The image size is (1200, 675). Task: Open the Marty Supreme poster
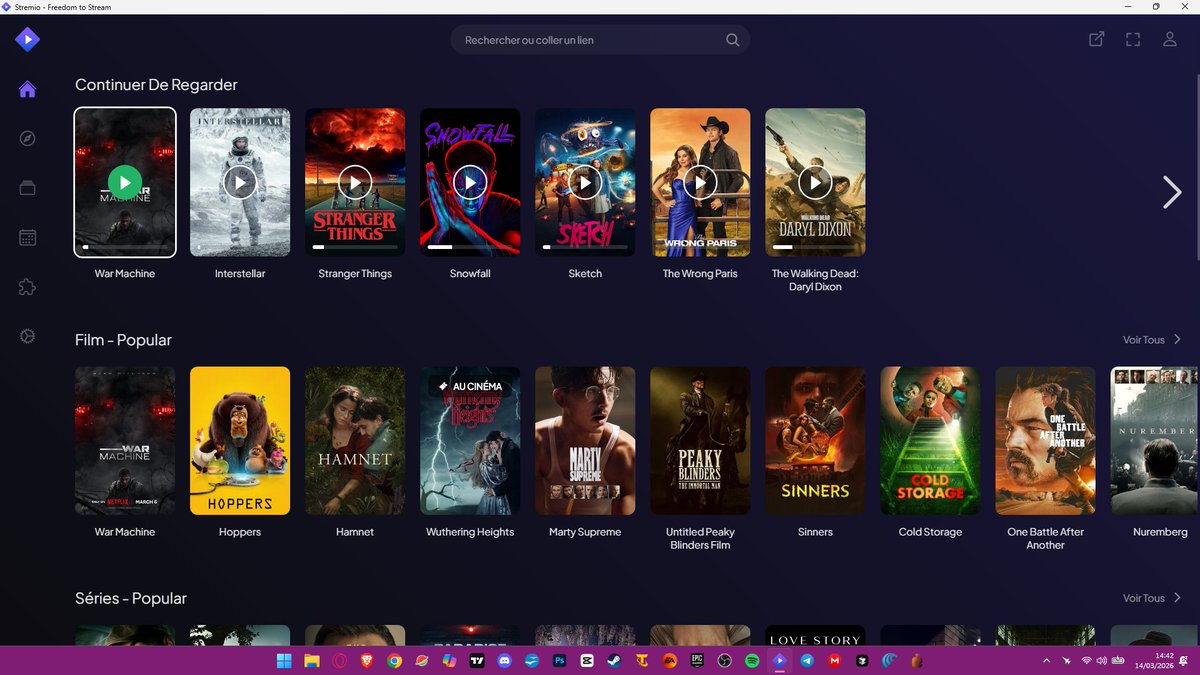point(585,441)
